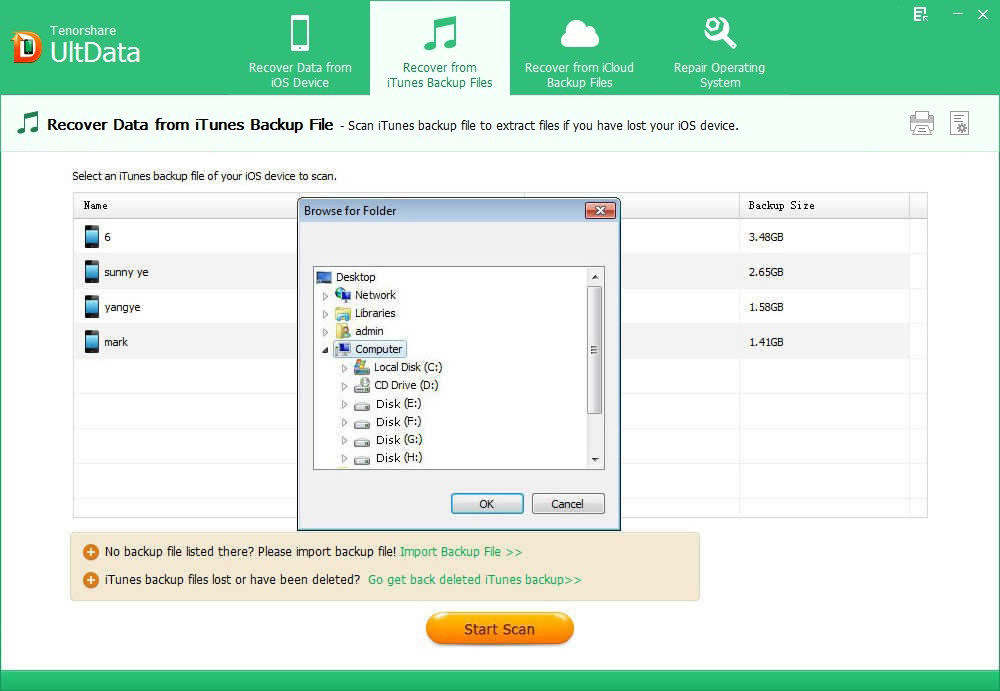Open the settings document icon in header
The width and height of the screenshot is (1000, 691).
[959, 123]
